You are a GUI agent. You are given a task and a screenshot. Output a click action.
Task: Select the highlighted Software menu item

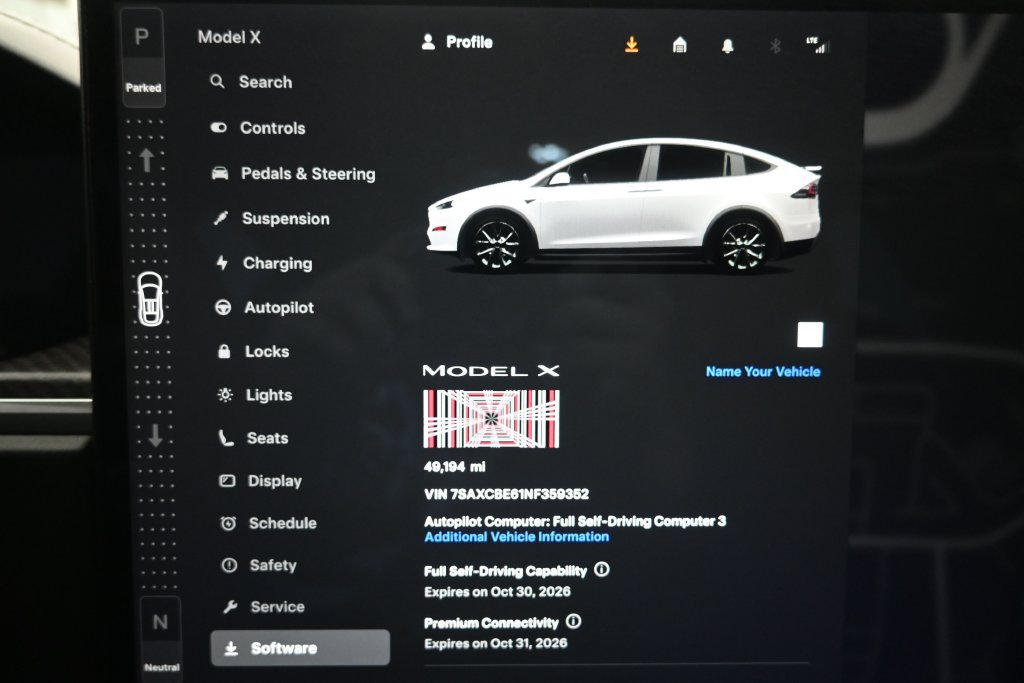(300, 648)
